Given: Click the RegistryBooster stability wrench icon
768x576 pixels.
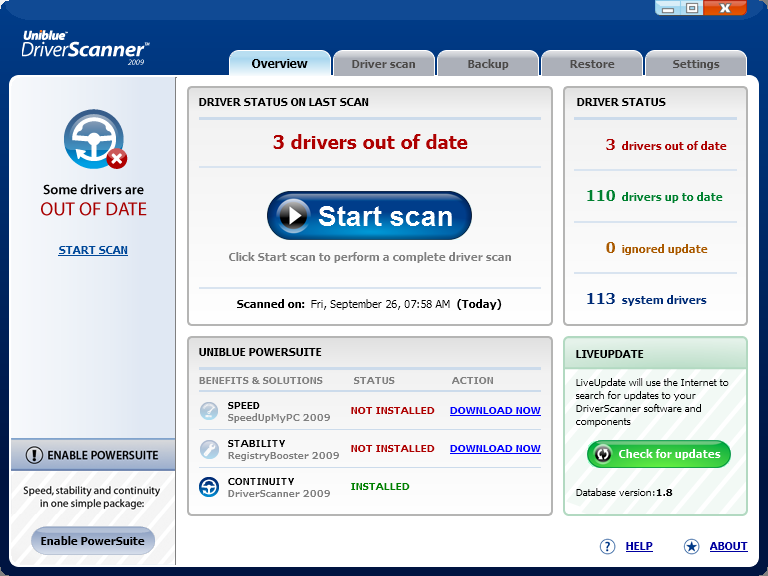Looking at the screenshot, I should 209,448.
